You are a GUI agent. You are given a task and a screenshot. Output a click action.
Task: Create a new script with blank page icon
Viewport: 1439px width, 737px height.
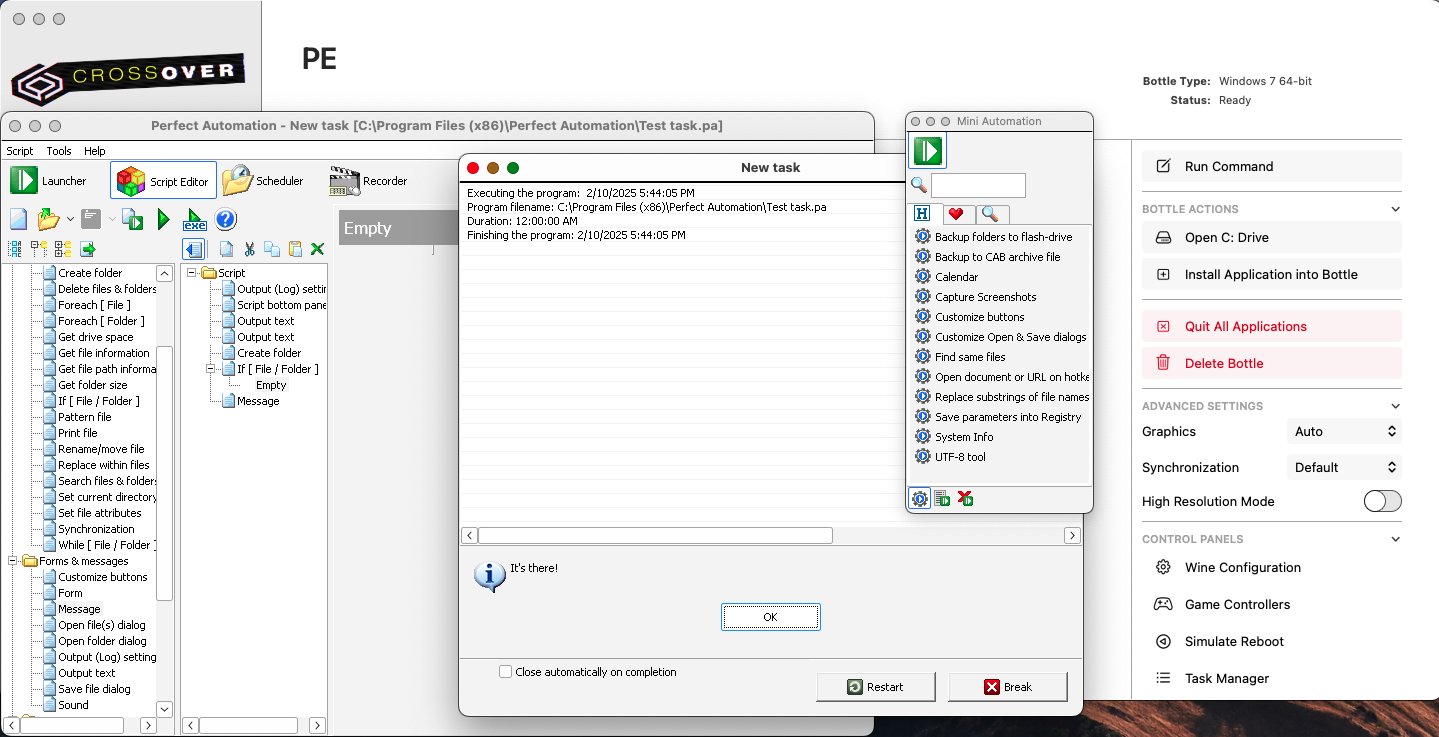pyautogui.click(x=18, y=219)
